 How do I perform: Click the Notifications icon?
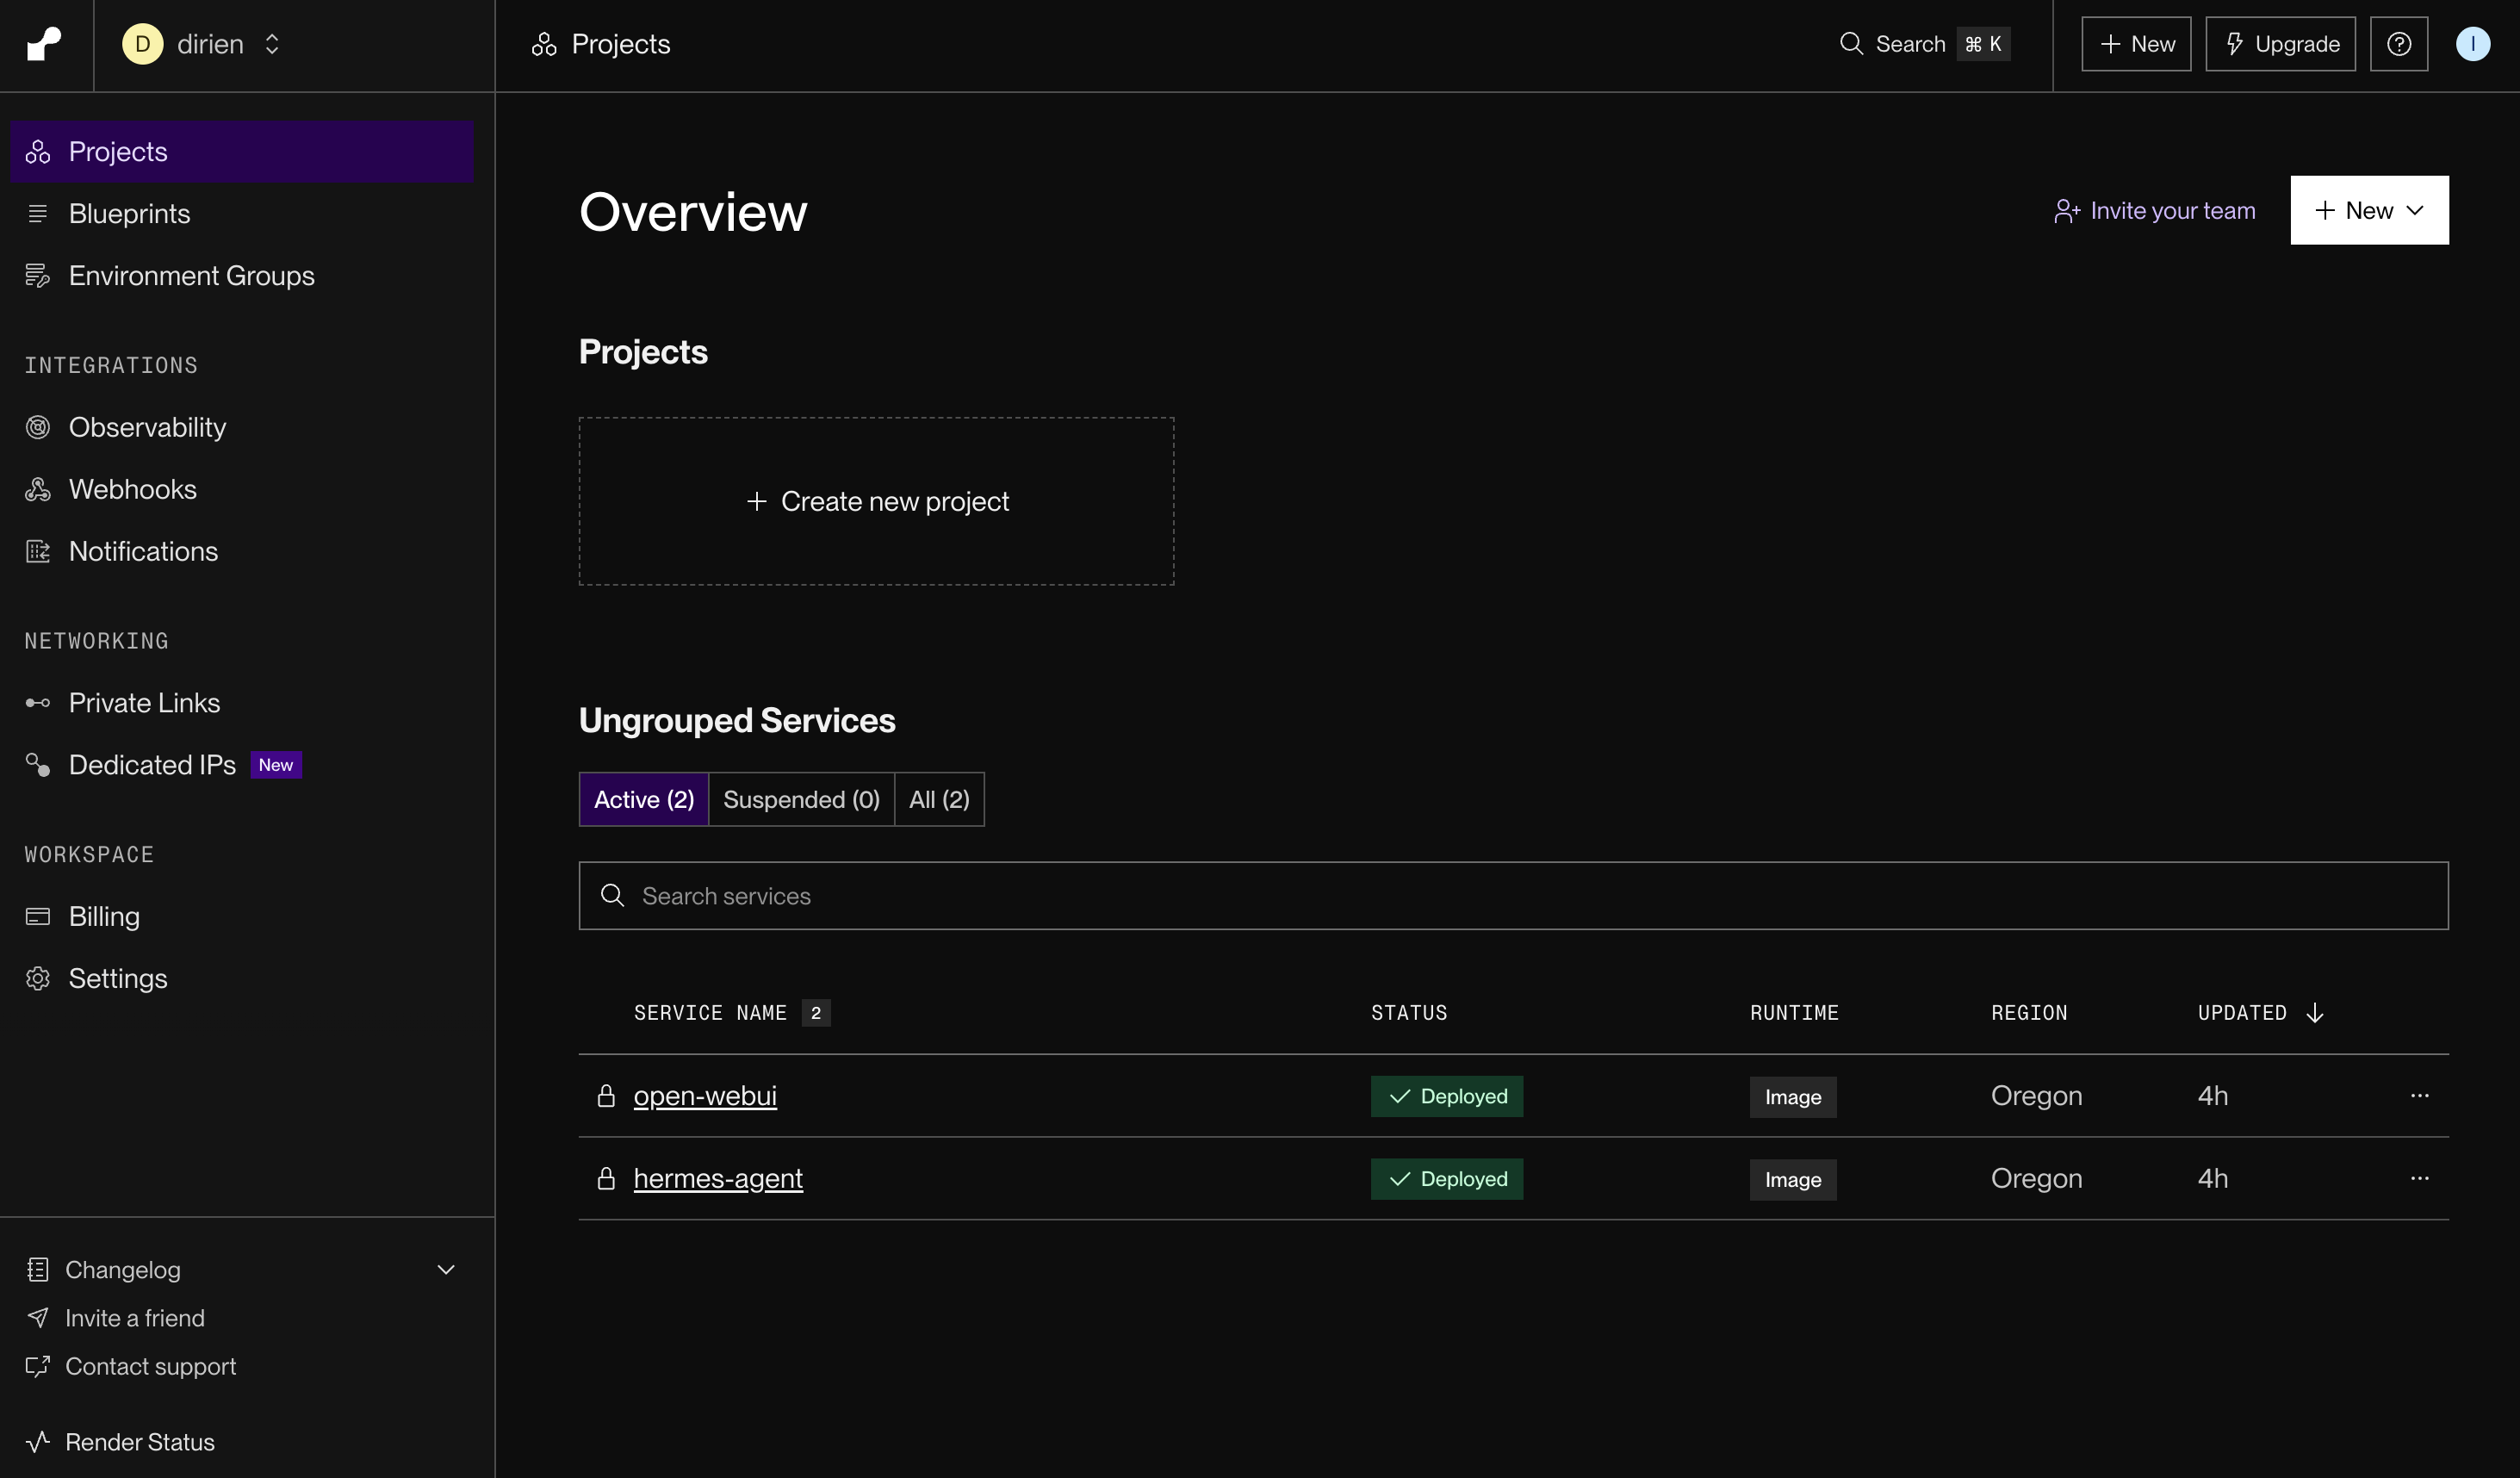click(x=37, y=552)
